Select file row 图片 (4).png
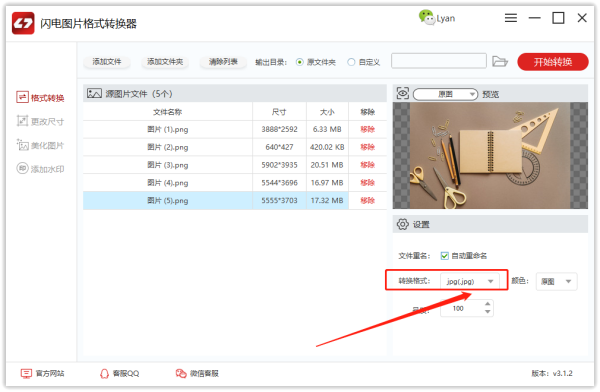Viewport: 600px width, 392px height. [235, 183]
